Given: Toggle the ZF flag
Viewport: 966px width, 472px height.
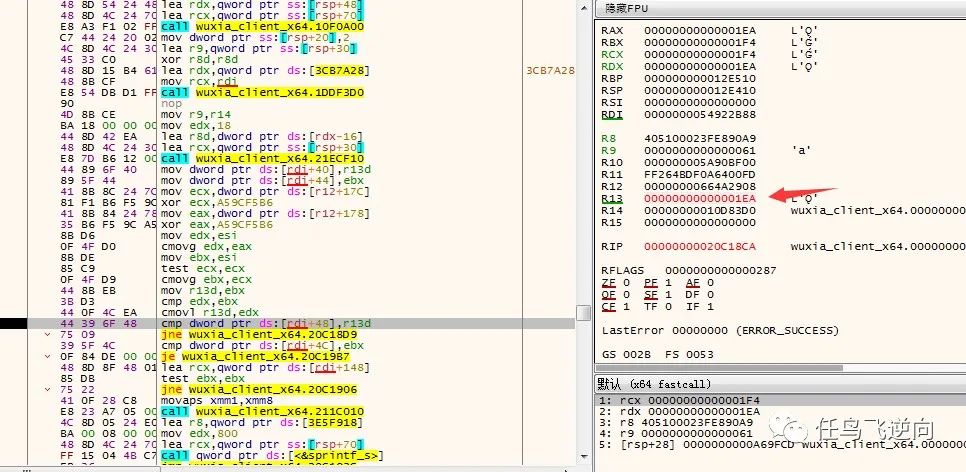Looking at the screenshot, I should point(611,283).
